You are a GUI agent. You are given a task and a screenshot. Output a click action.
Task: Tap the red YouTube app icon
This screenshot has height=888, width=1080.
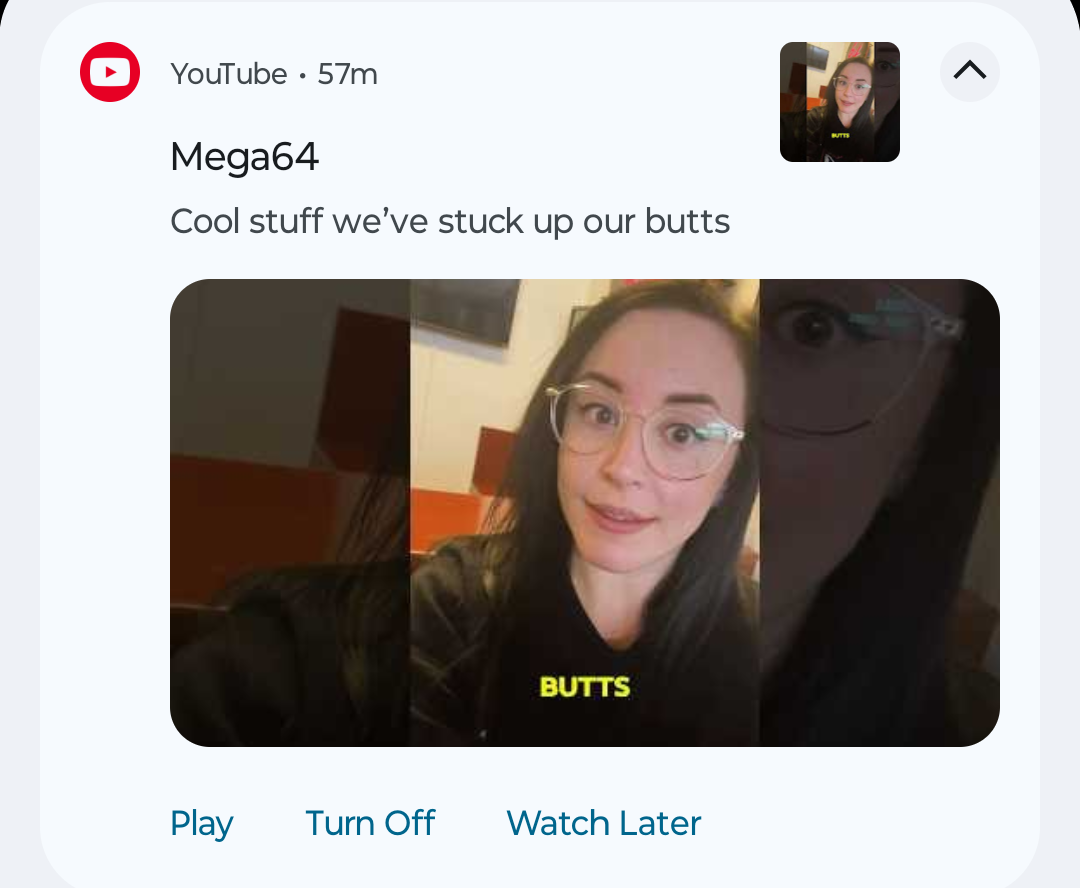tap(110, 72)
